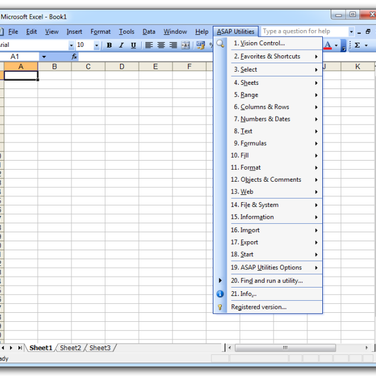This screenshot has width=376, height=376.
Task: Open Web menu entry
Action: click(x=274, y=192)
